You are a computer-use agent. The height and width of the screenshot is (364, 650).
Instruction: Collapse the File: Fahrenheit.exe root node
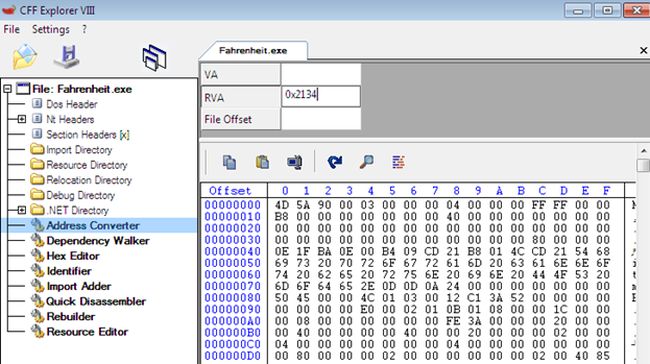pyautogui.click(x=7, y=89)
